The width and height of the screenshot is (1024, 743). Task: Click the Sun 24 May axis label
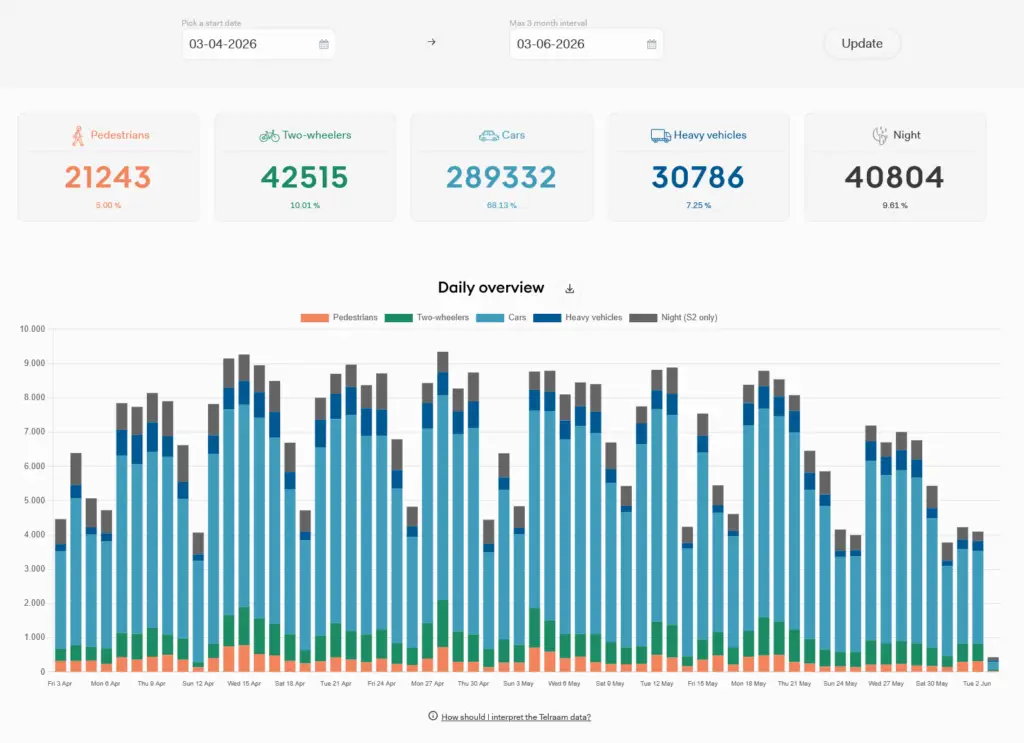(x=840, y=684)
